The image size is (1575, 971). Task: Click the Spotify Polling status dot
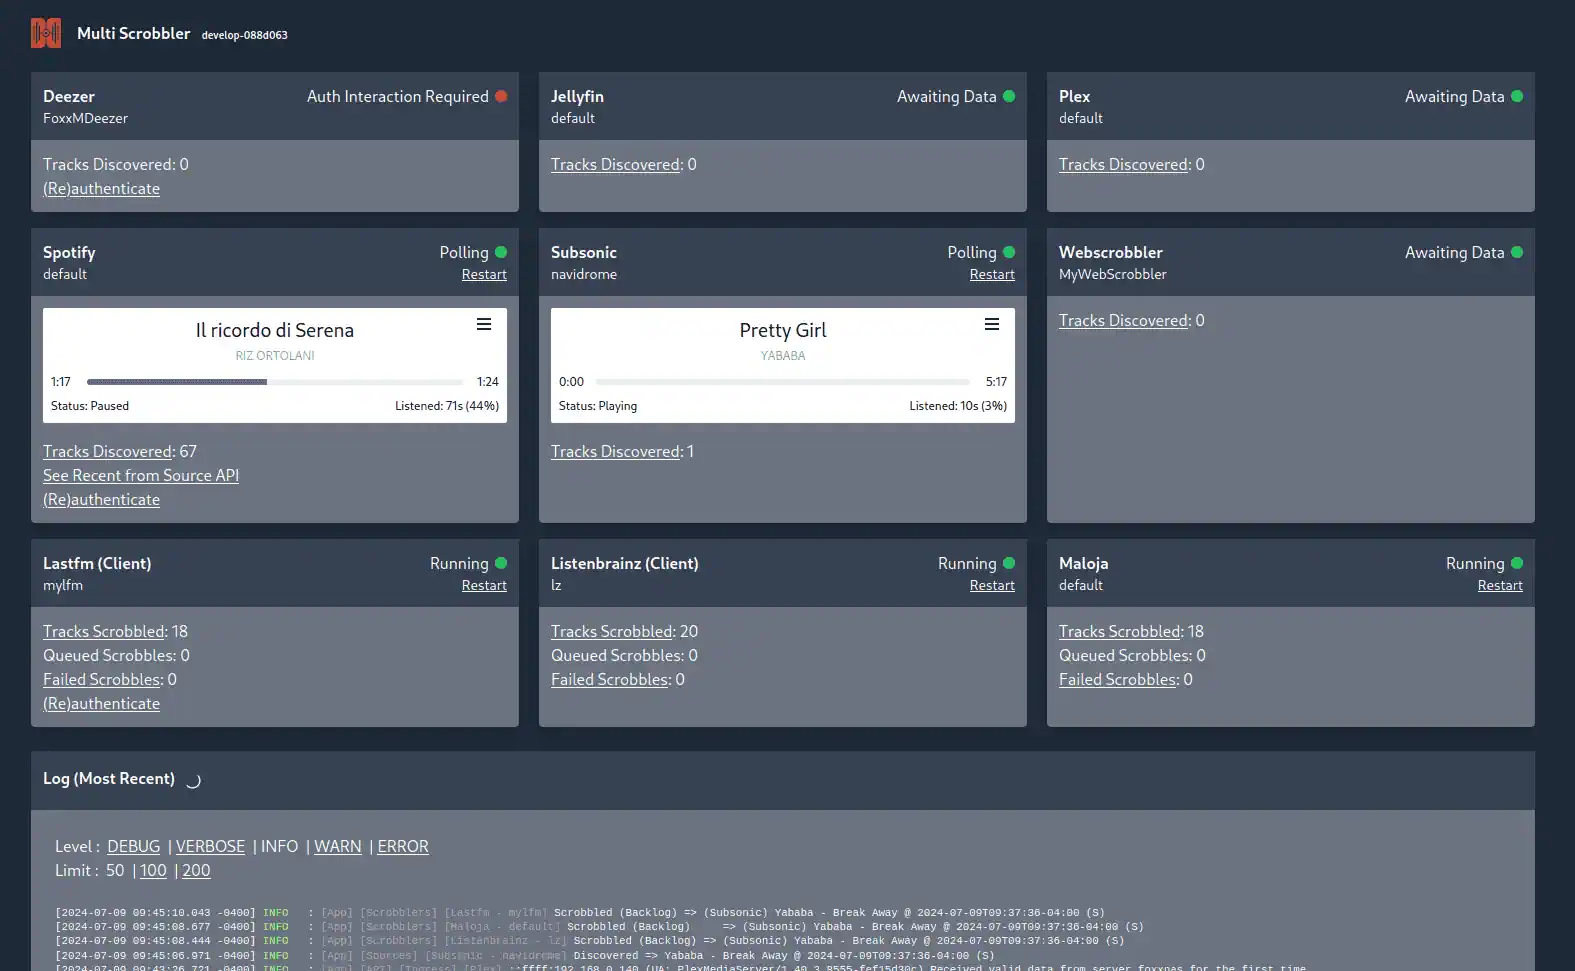[x=501, y=252]
